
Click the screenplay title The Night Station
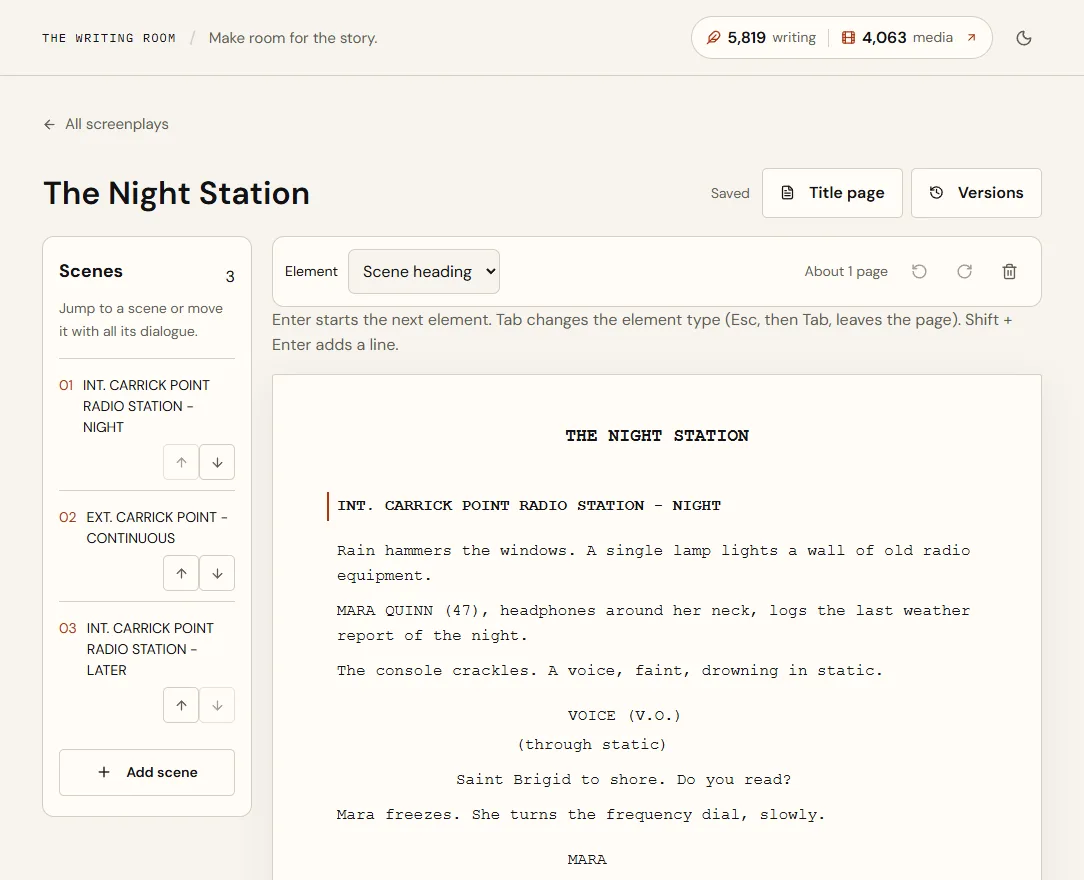click(x=176, y=193)
